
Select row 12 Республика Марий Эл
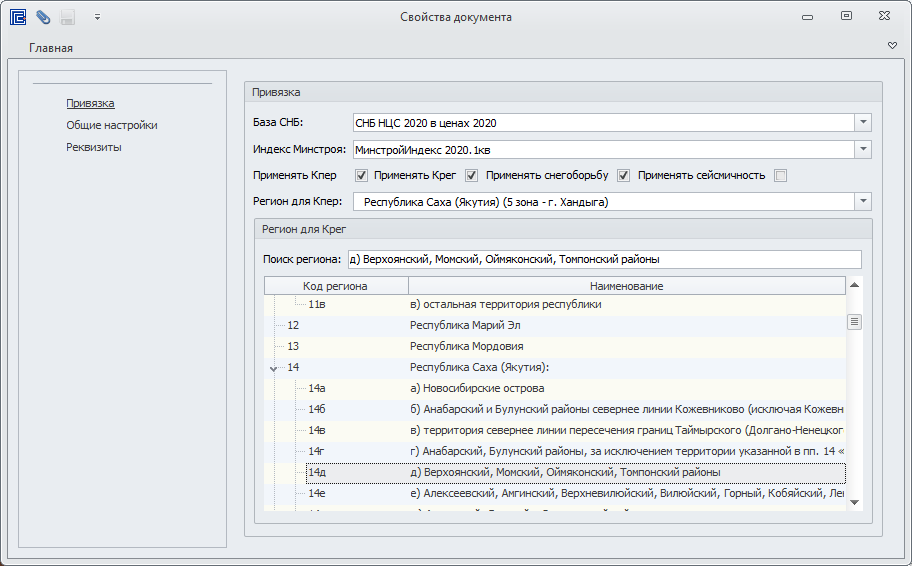pos(555,325)
